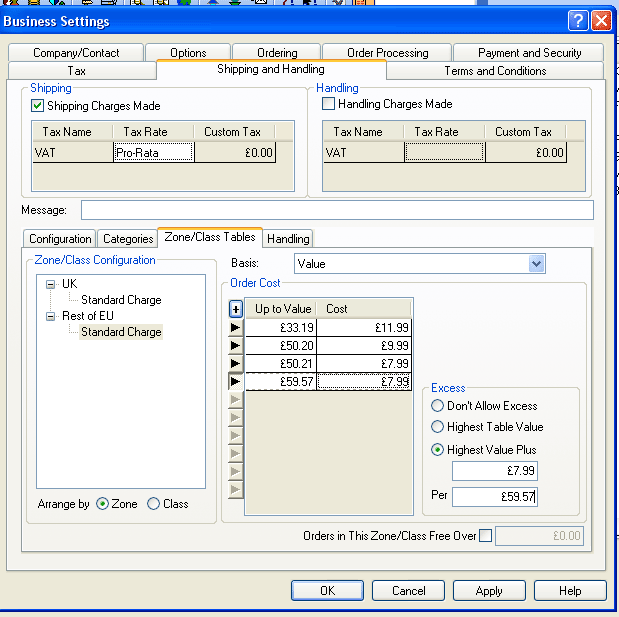Viewport: 619px width, 617px height.
Task: Switch to the Order Processing tab
Action: (387, 53)
